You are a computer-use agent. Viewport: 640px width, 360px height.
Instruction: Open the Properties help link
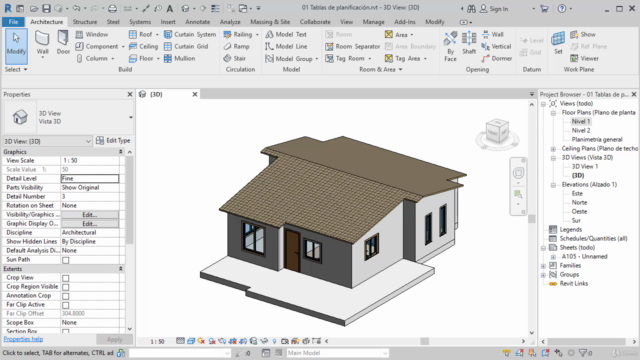(23, 339)
